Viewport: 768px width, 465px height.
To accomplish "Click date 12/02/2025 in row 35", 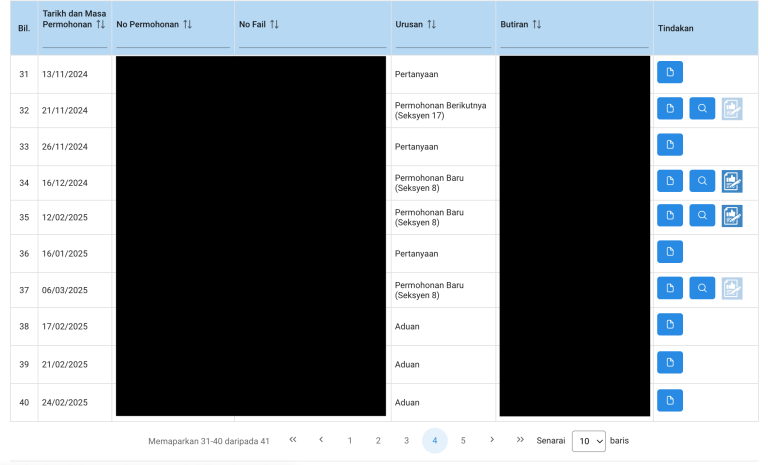I will point(65,218).
